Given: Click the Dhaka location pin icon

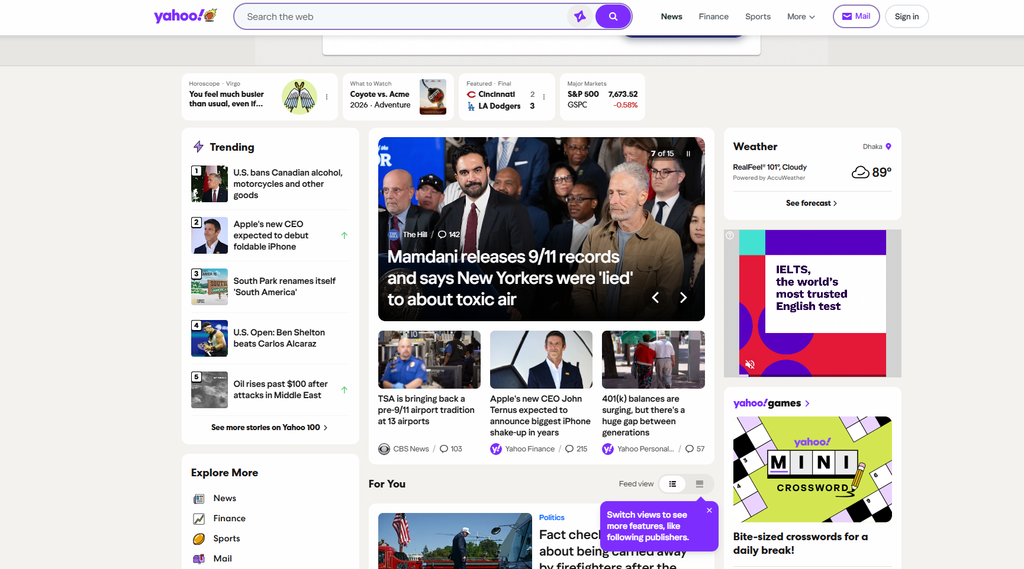Looking at the screenshot, I should pyautogui.click(x=888, y=146).
